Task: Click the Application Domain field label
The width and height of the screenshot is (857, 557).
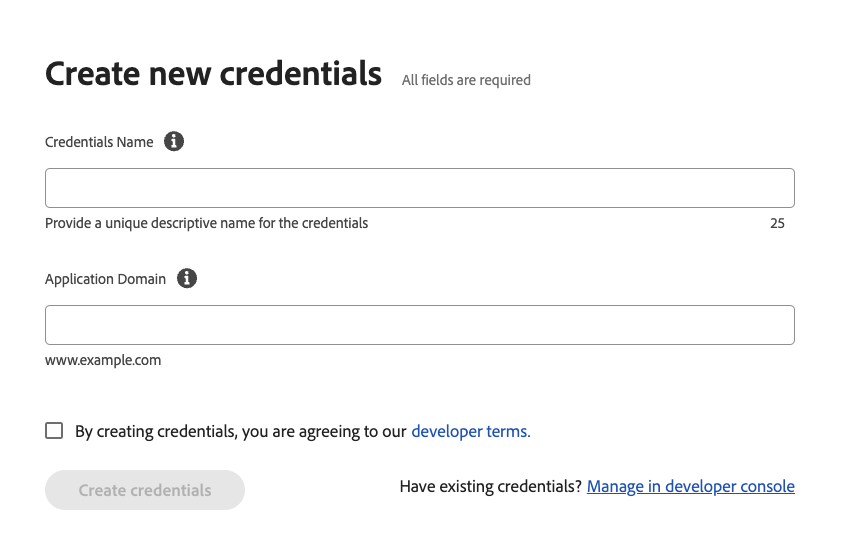Action: [105, 279]
